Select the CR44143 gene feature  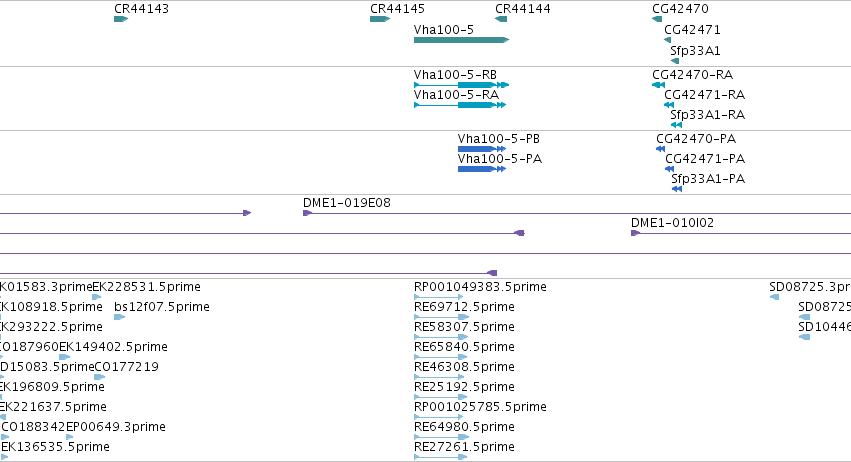coord(121,19)
